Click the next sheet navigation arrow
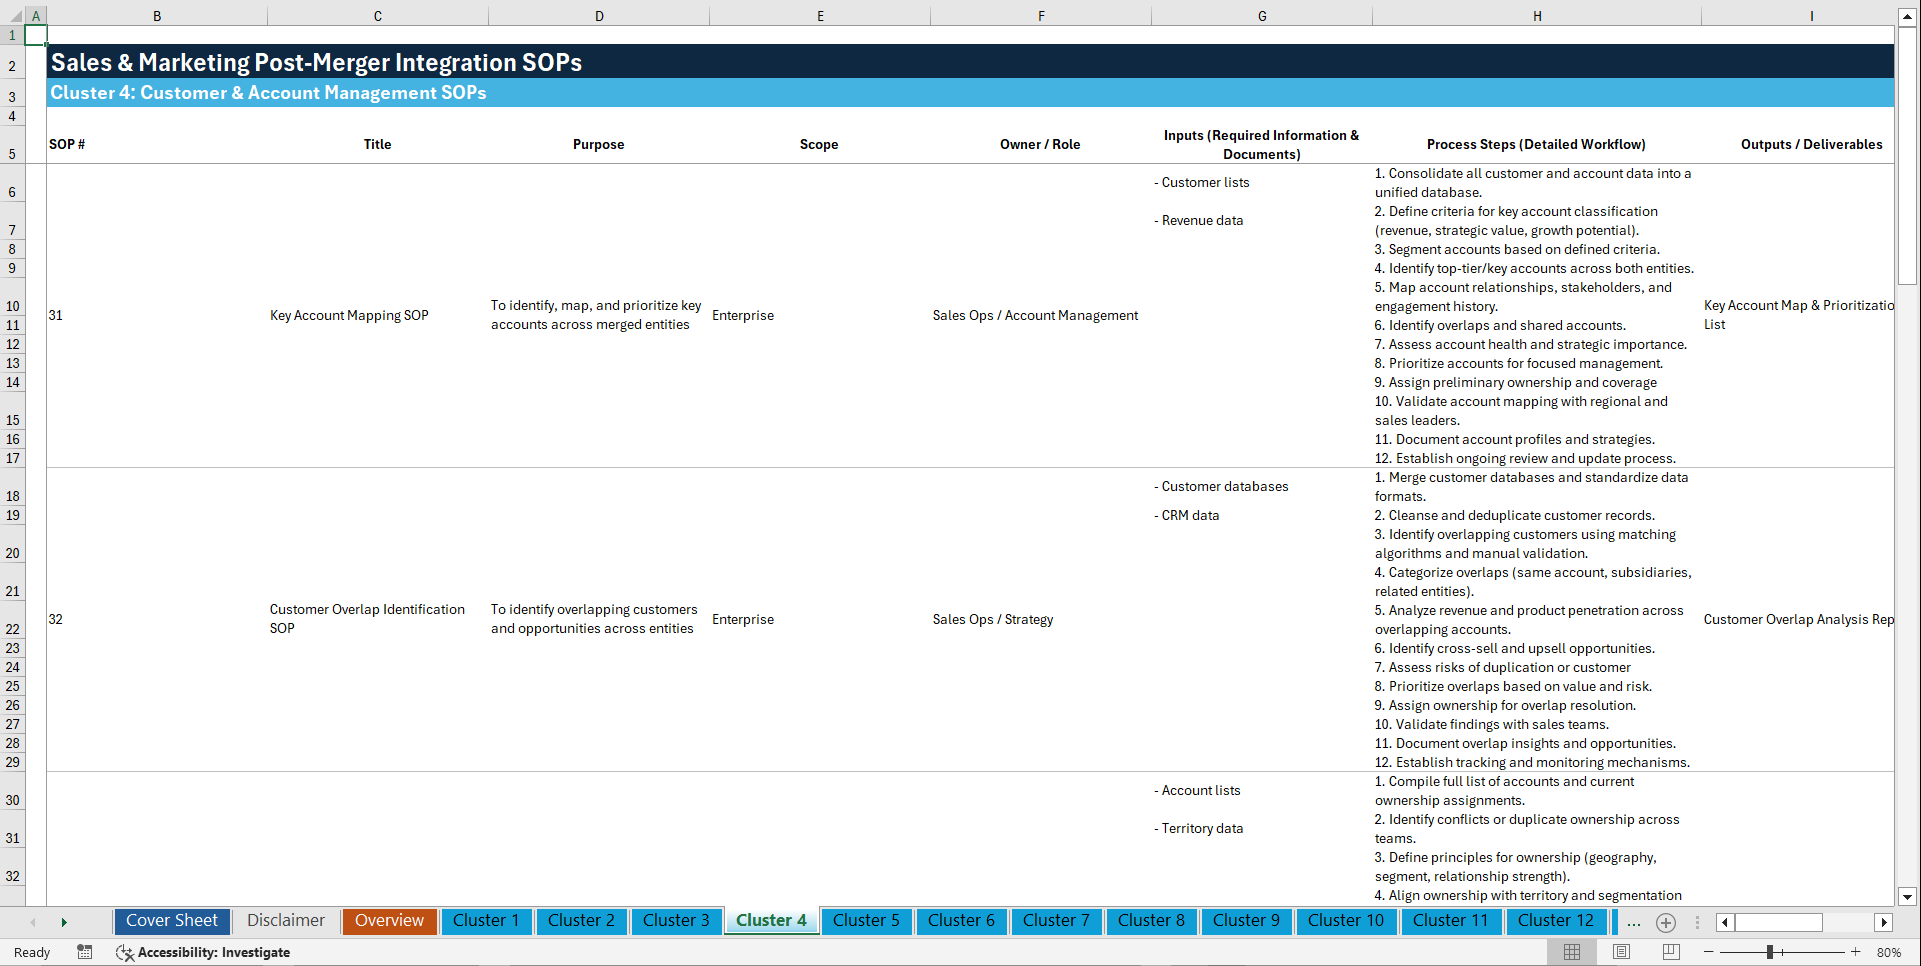 64,921
